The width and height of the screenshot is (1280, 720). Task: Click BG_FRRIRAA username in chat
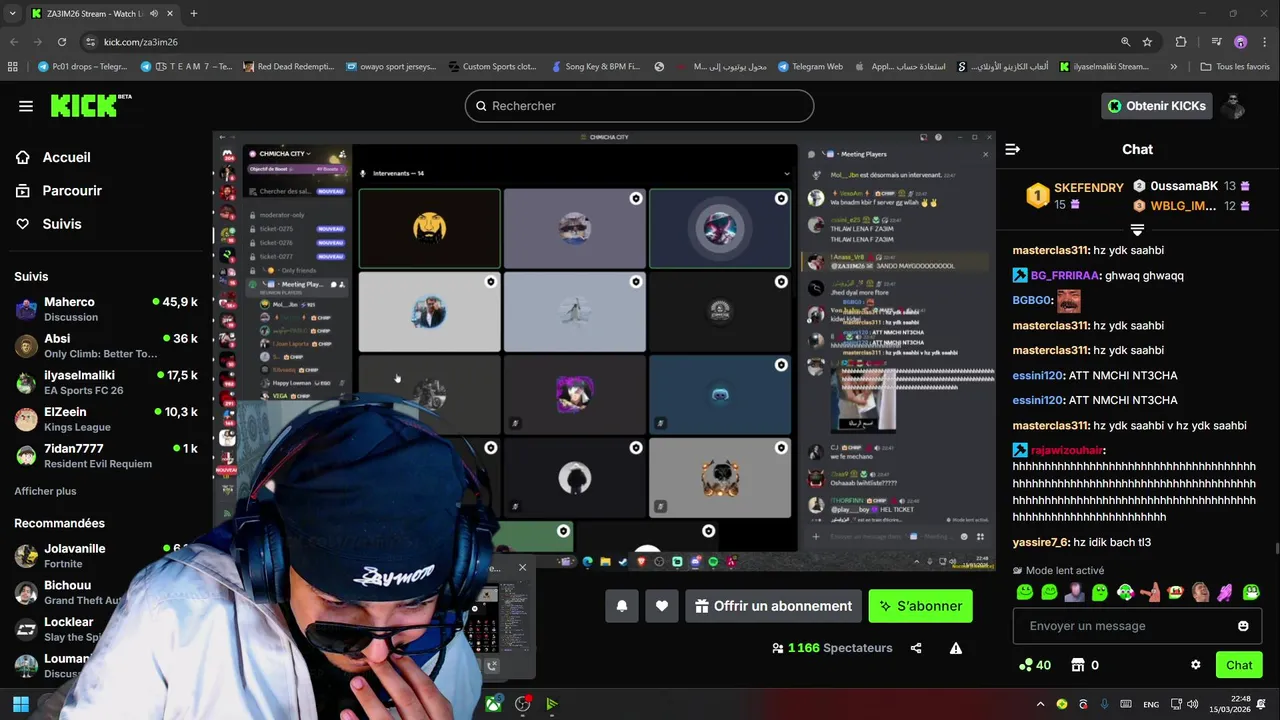pyautogui.click(x=1065, y=275)
